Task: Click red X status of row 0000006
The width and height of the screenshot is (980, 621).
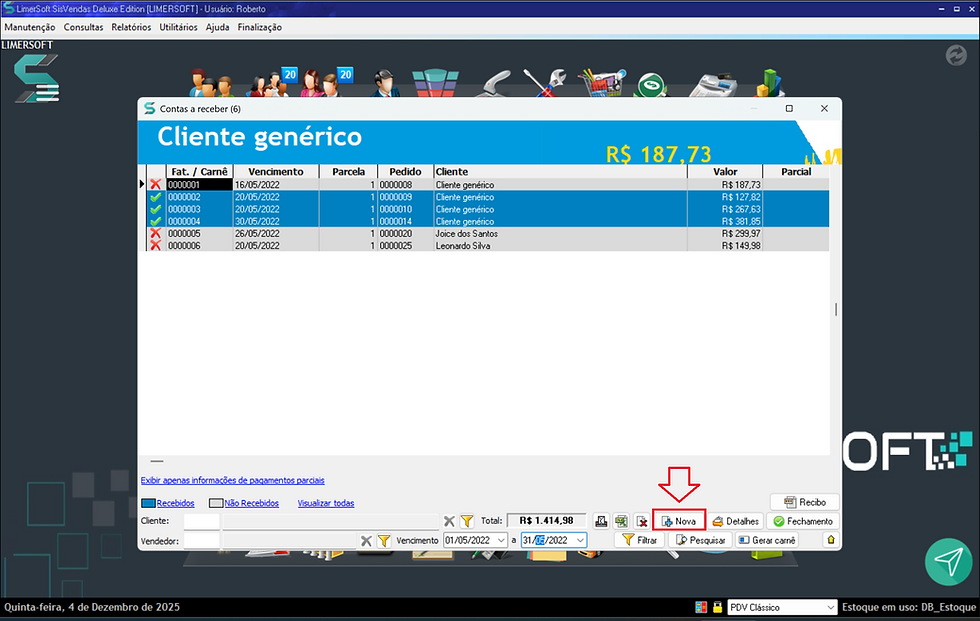Action: (x=156, y=246)
